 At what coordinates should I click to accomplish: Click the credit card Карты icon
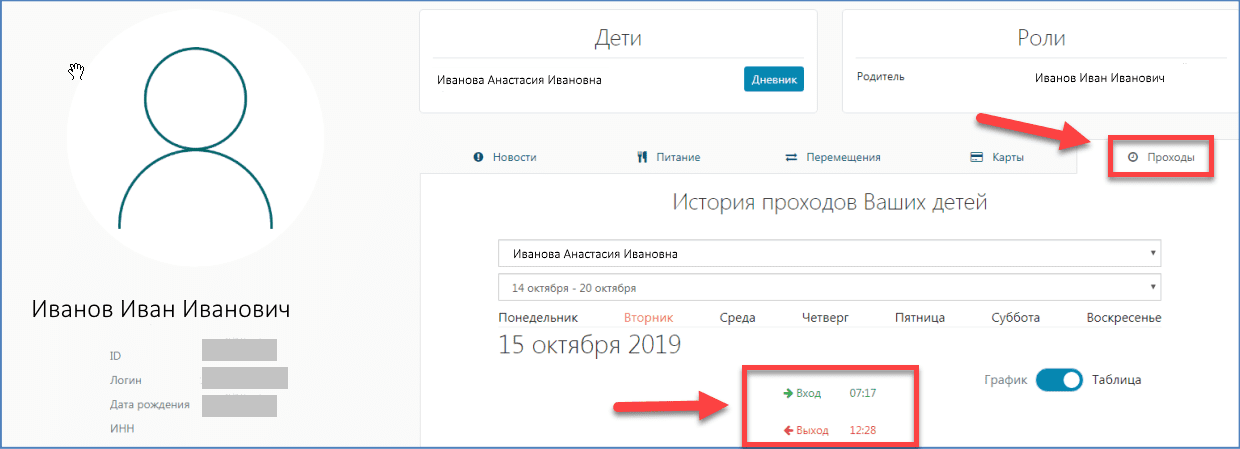(x=976, y=157)
